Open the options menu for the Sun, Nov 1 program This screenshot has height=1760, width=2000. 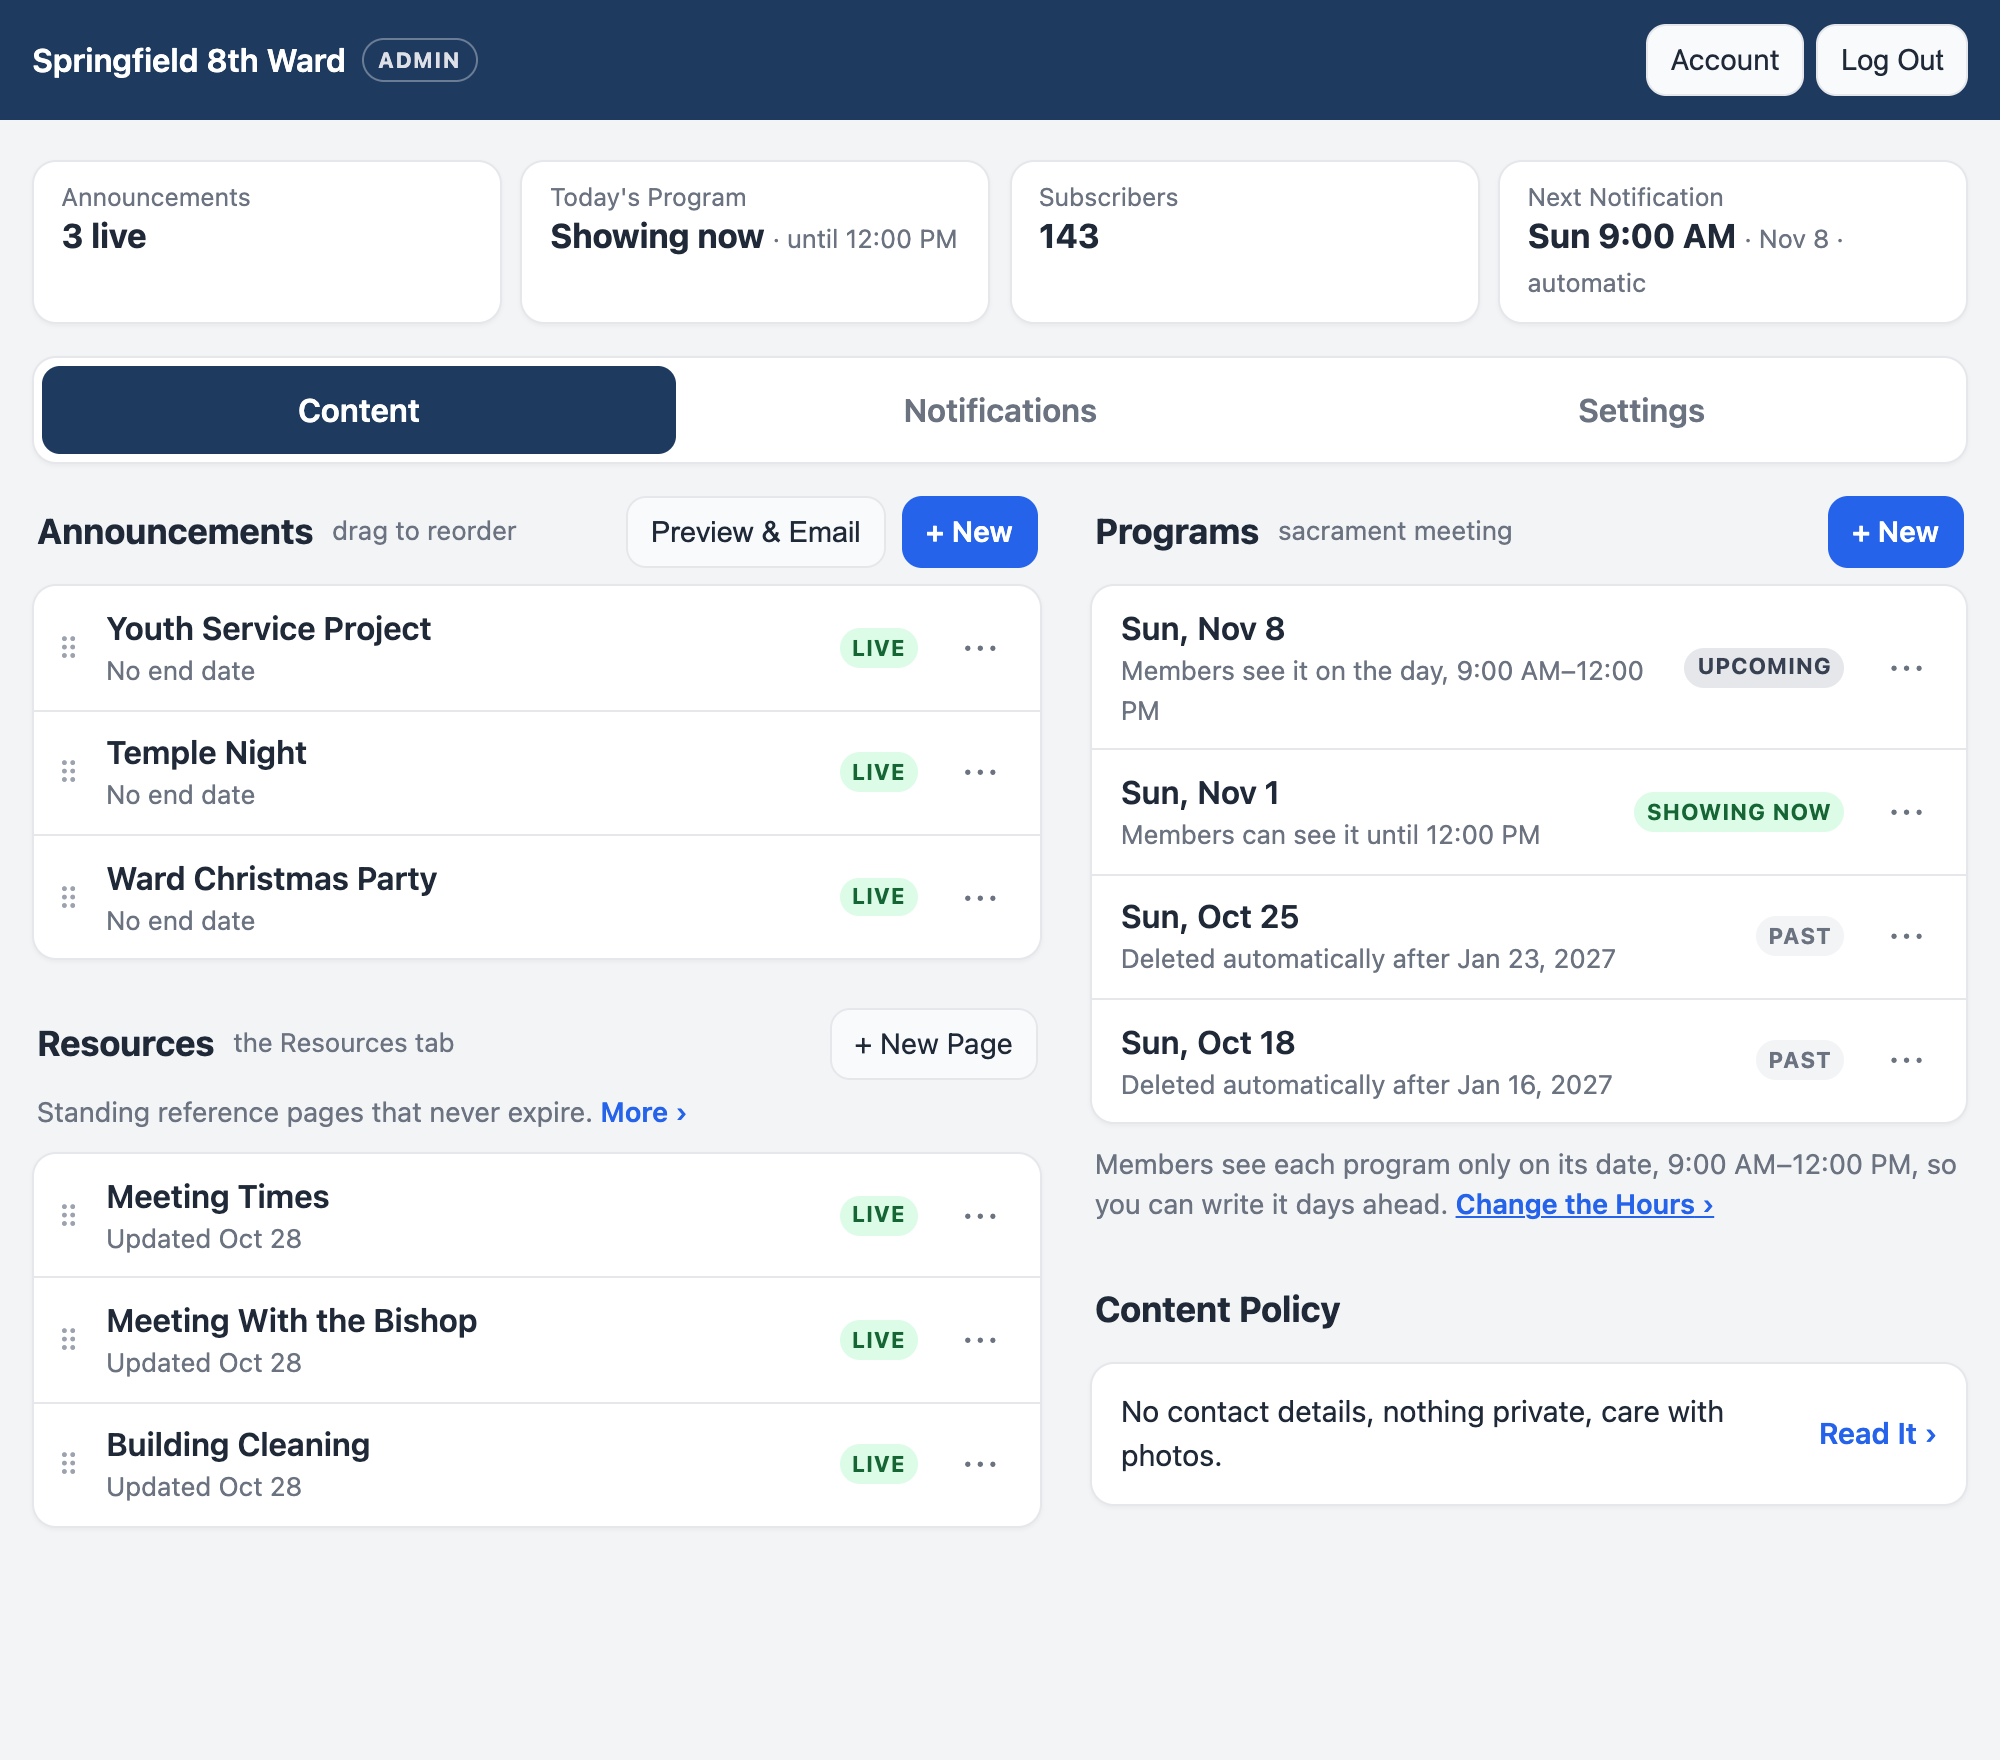[1906, 812]
